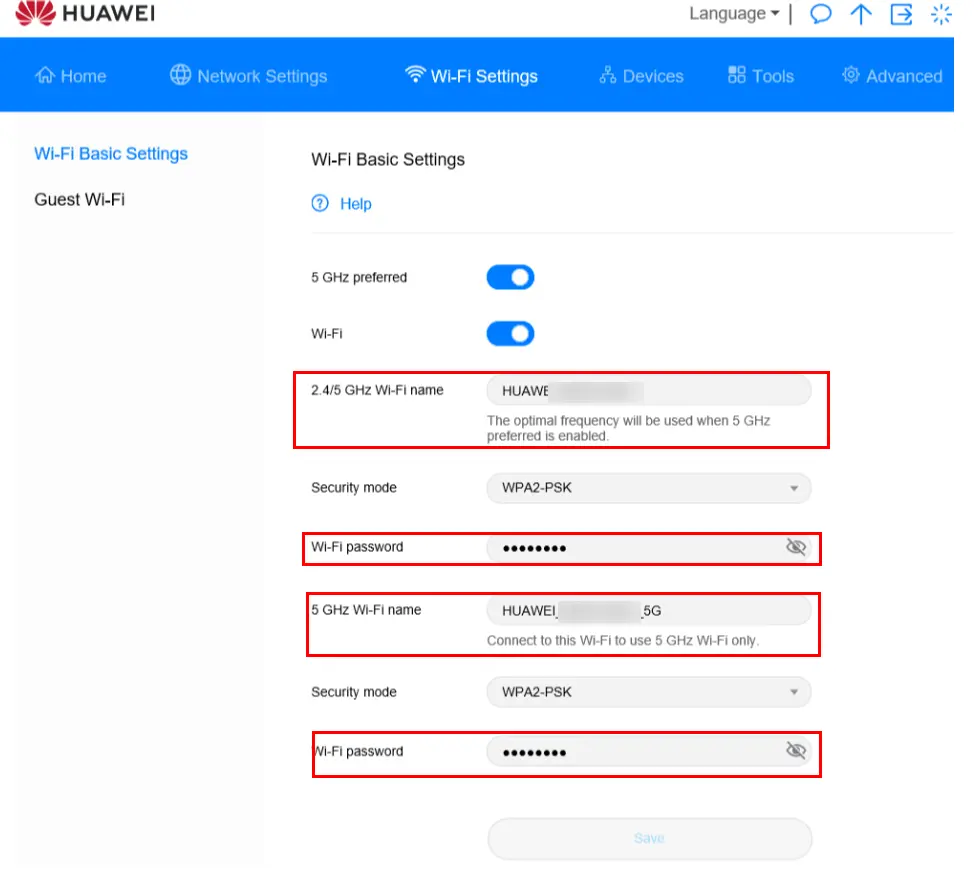Click the 5 GHz Wi-Fi name field
This screenshot has width=978, height=891.
[649, 610]
